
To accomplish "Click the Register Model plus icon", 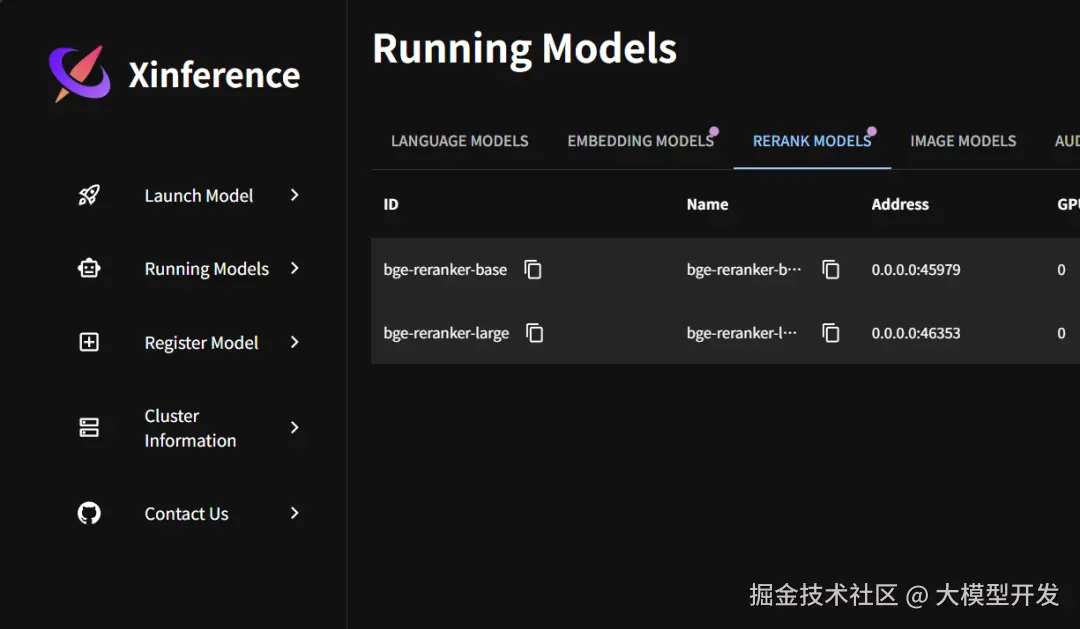I will [x=89, y=342].
